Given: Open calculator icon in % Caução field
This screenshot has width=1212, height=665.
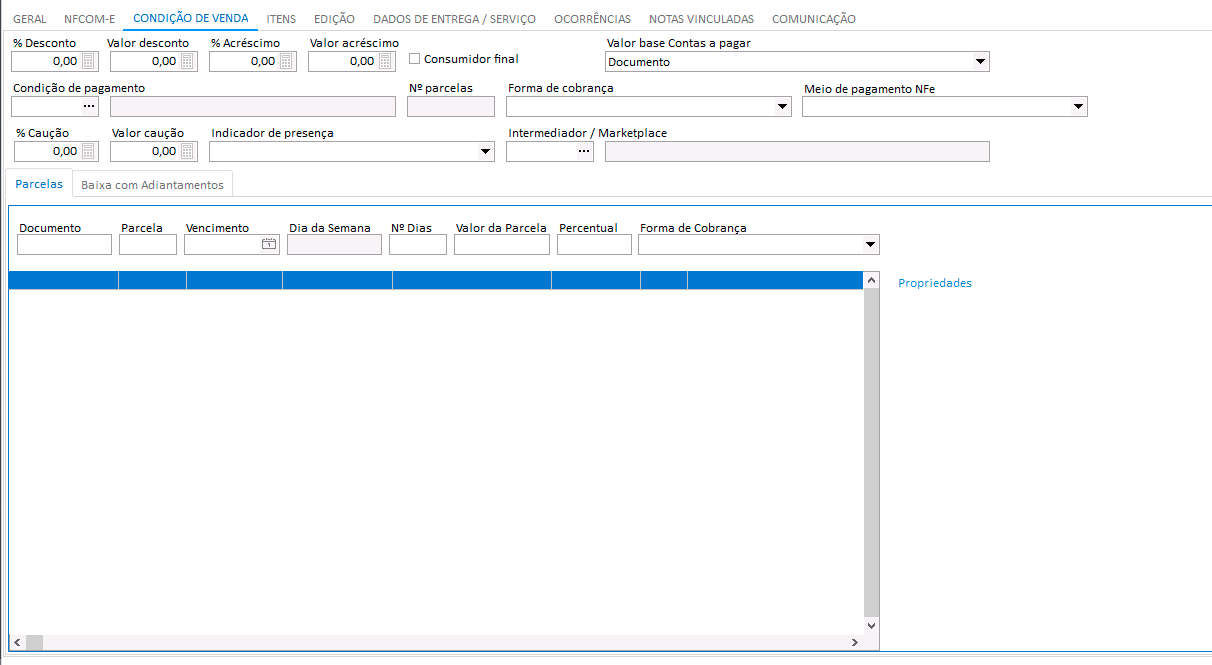Looking at the screenshot, I should coord(88,152).
